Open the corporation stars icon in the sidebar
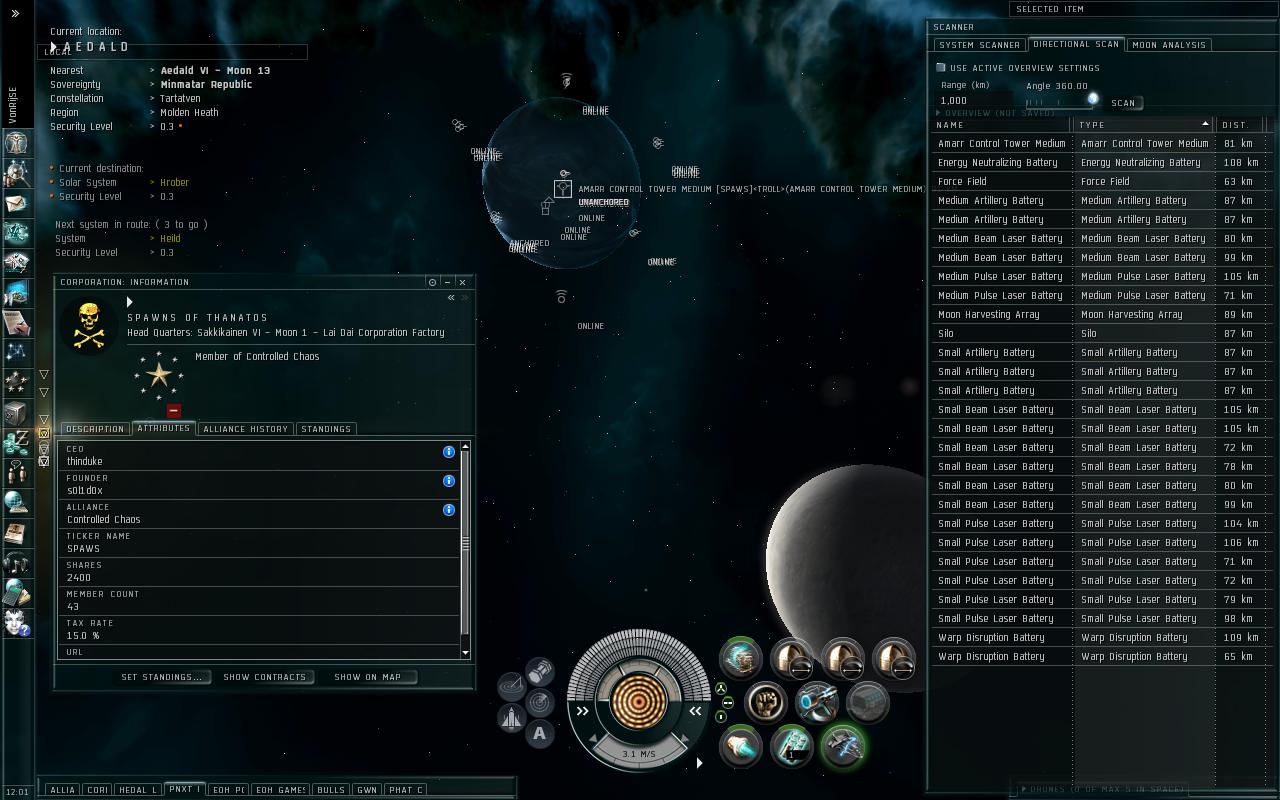 coord(16,381)
